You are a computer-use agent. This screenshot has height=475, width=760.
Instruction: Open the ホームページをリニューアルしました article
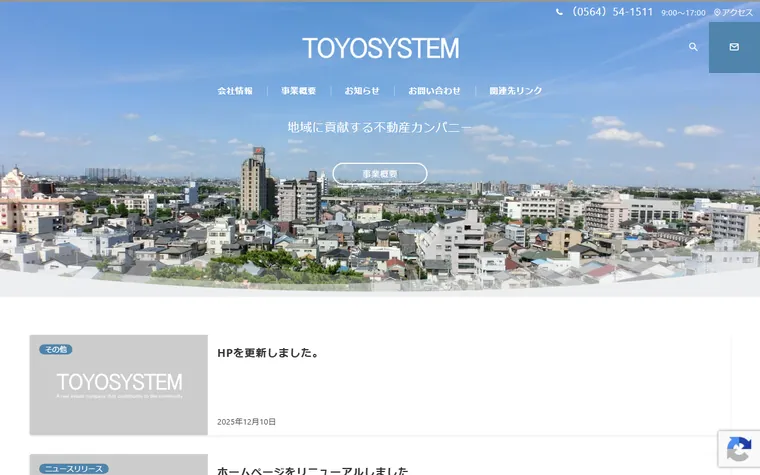pos(313,470)
